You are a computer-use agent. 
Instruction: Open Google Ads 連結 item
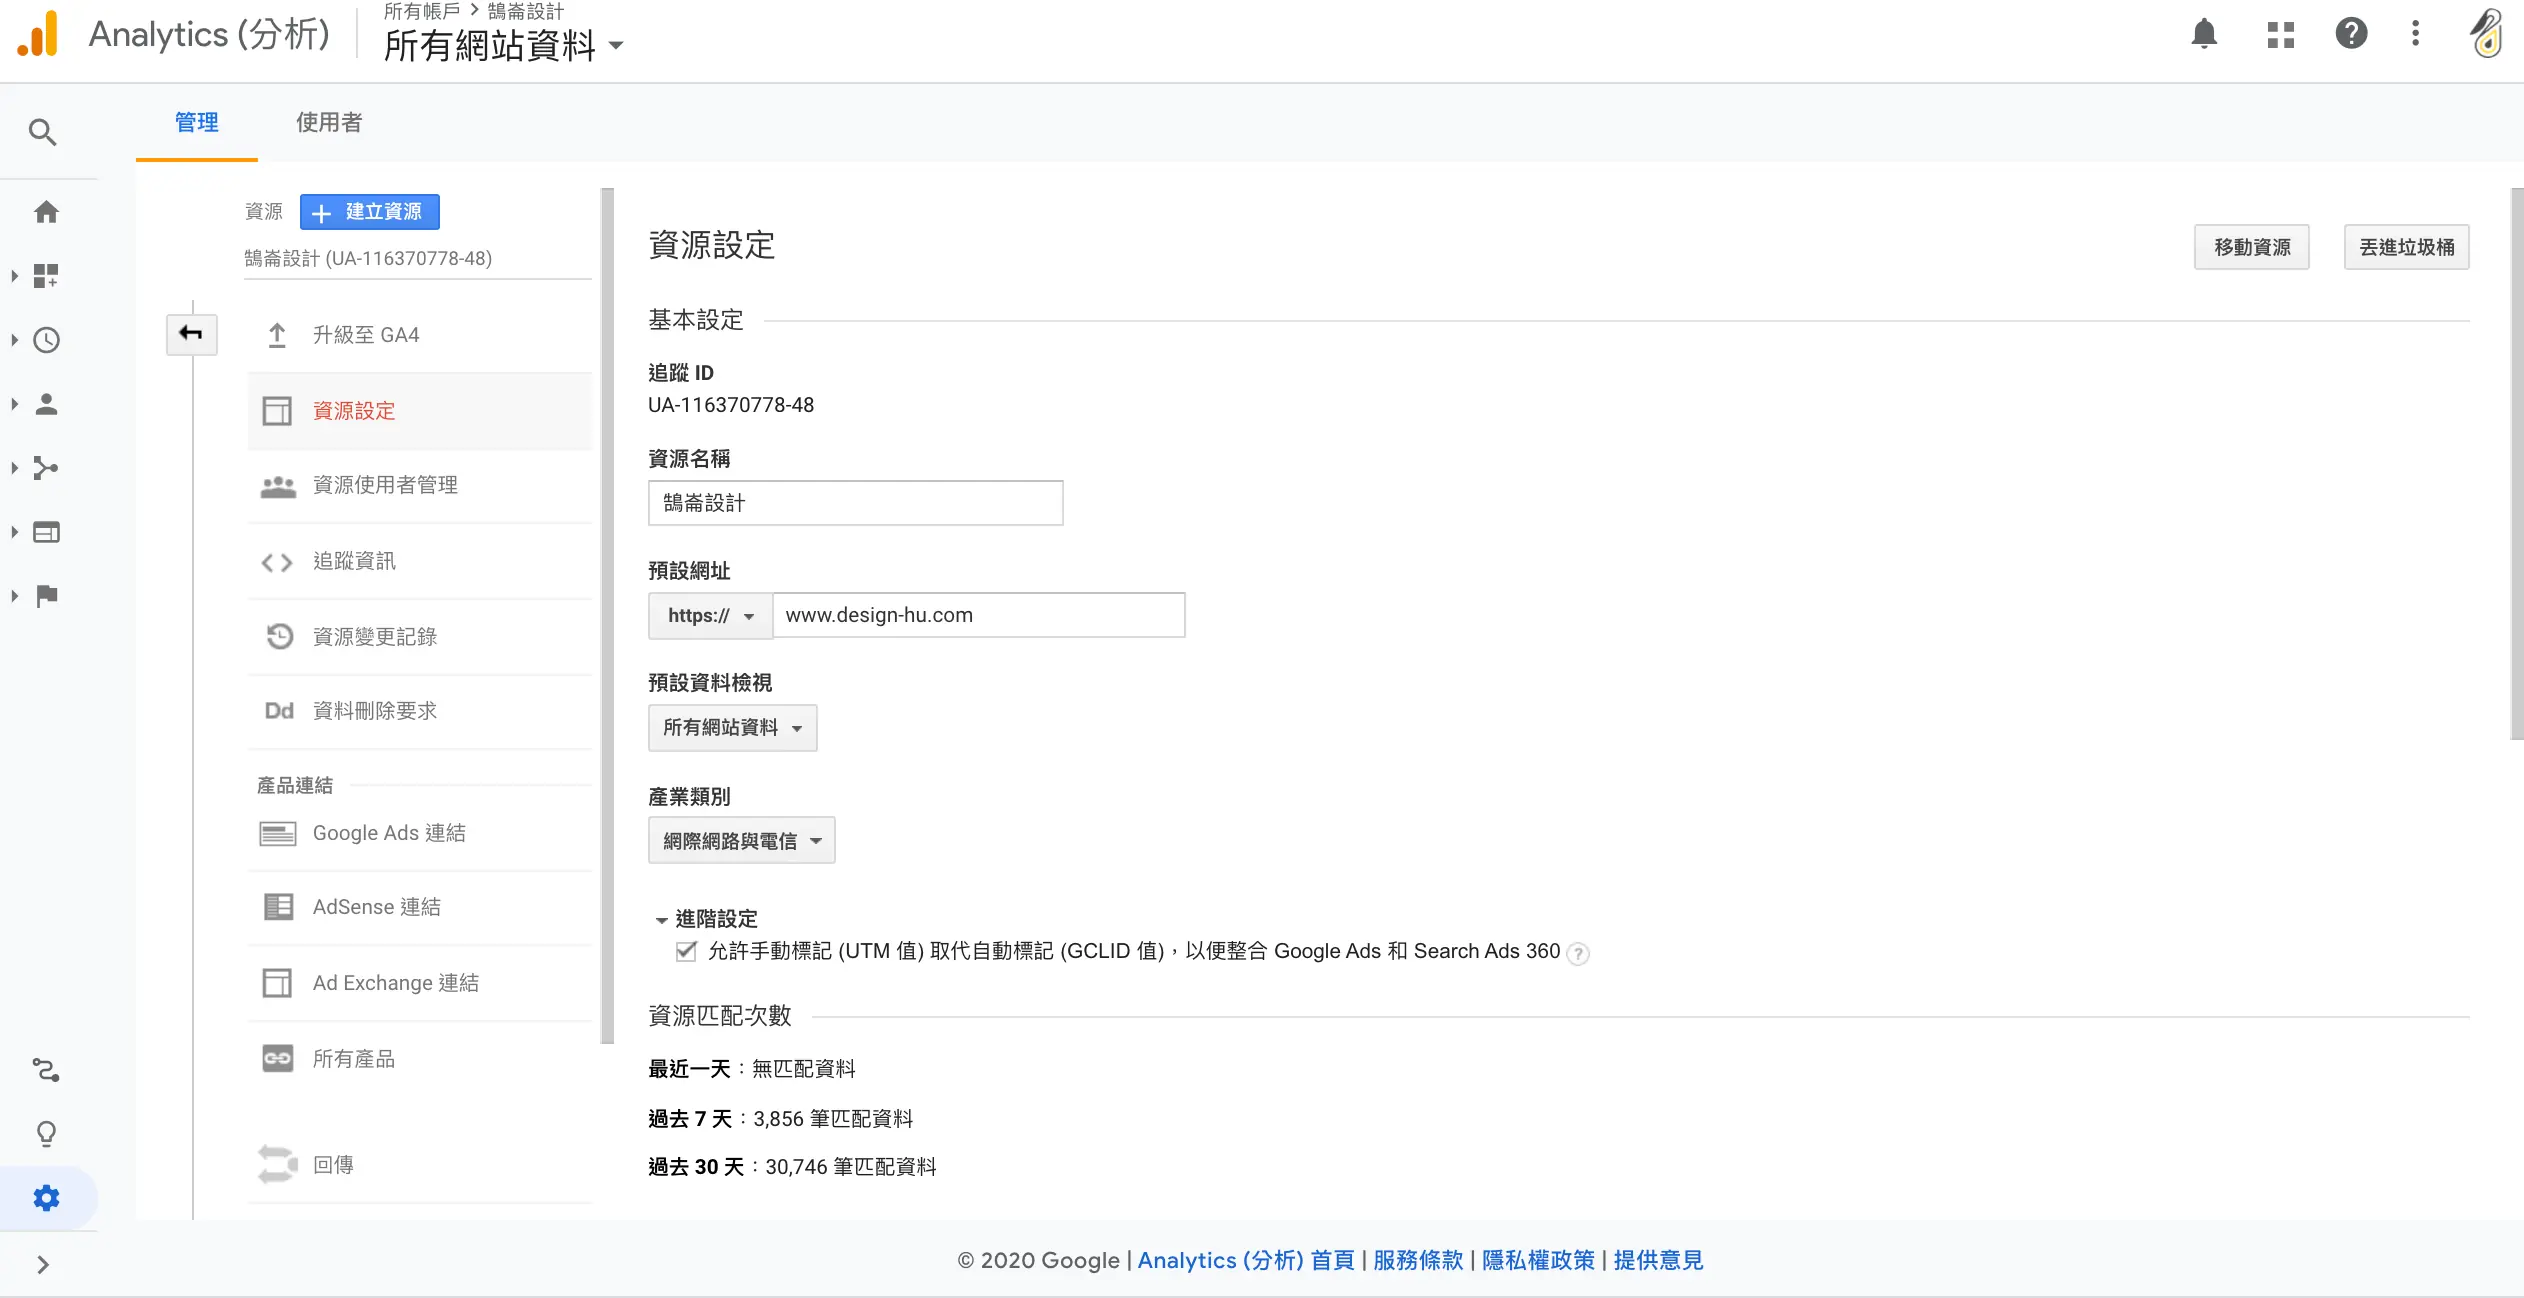(420, 833)
